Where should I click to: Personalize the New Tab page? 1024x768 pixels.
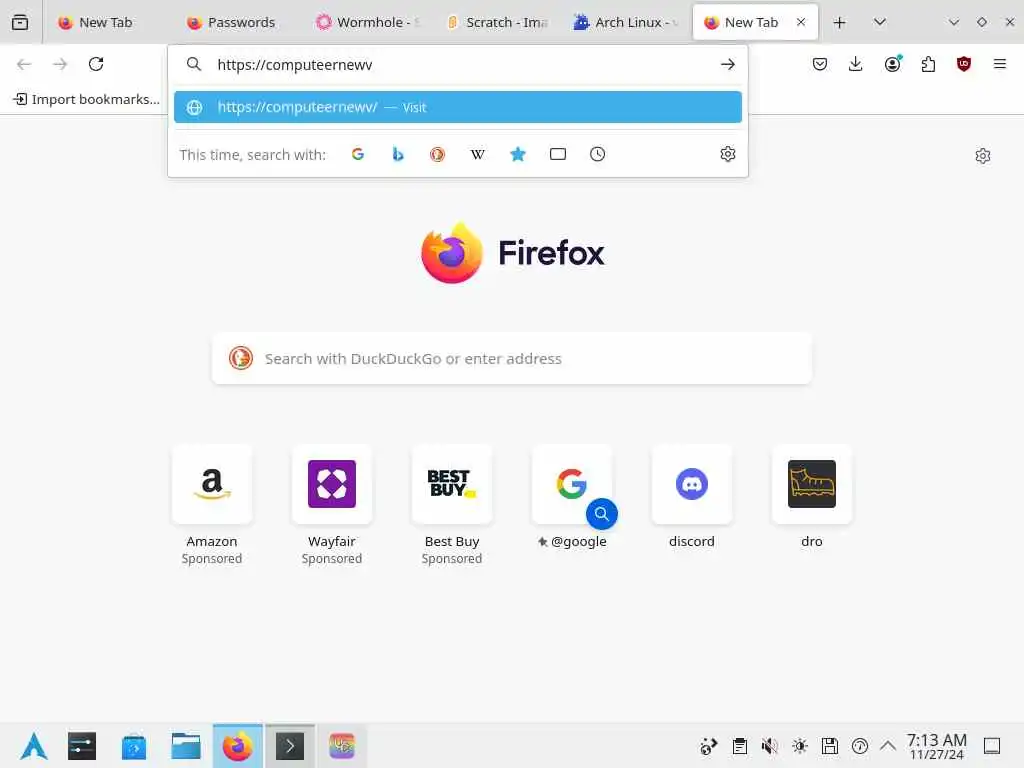983,155
